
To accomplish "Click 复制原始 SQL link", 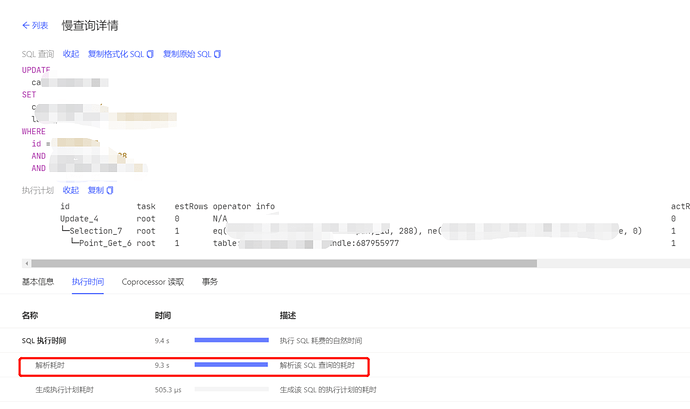I will click(x=187, y=54).
